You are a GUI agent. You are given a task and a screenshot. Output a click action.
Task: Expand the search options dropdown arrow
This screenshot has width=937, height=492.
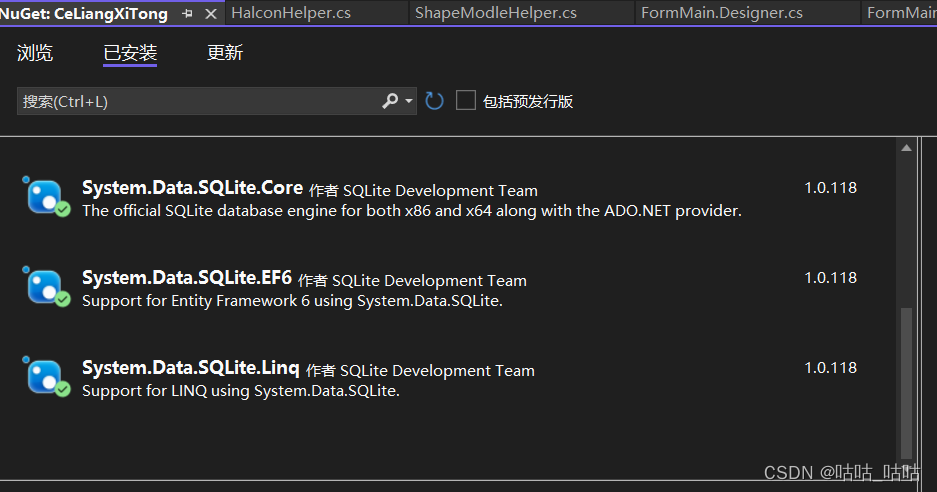click(409, 101)
